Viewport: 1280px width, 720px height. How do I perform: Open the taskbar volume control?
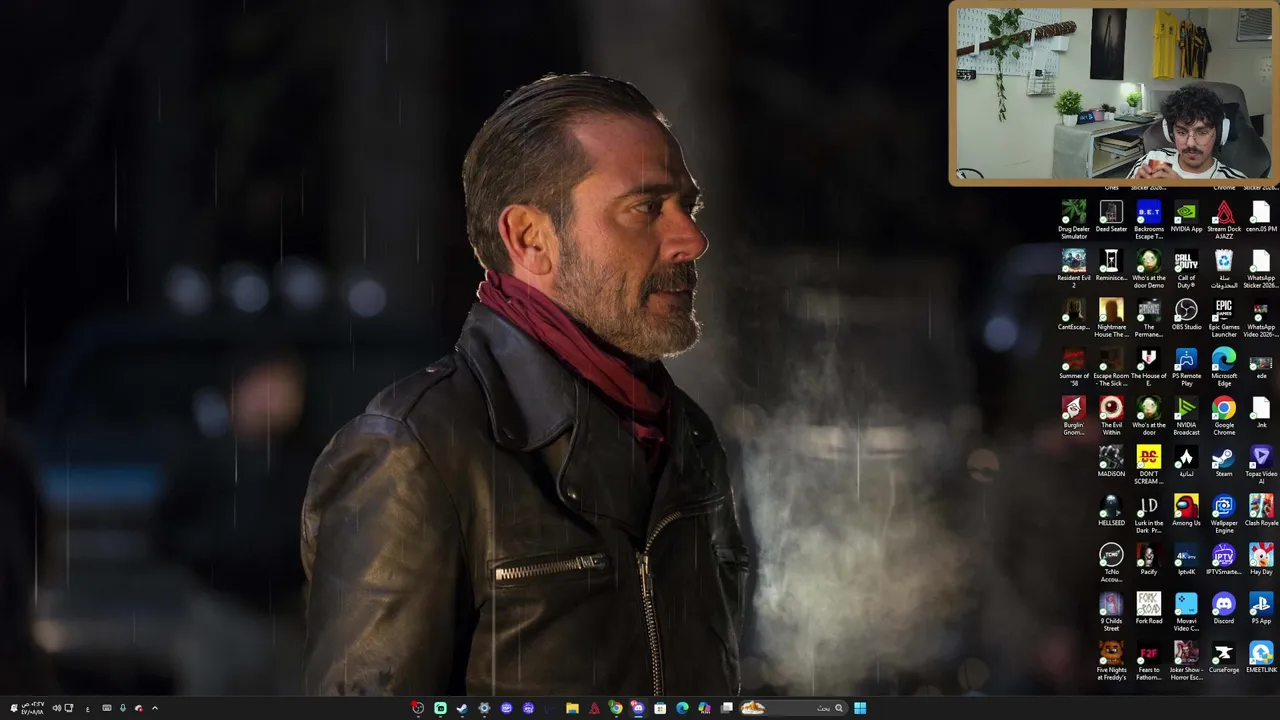56,708
